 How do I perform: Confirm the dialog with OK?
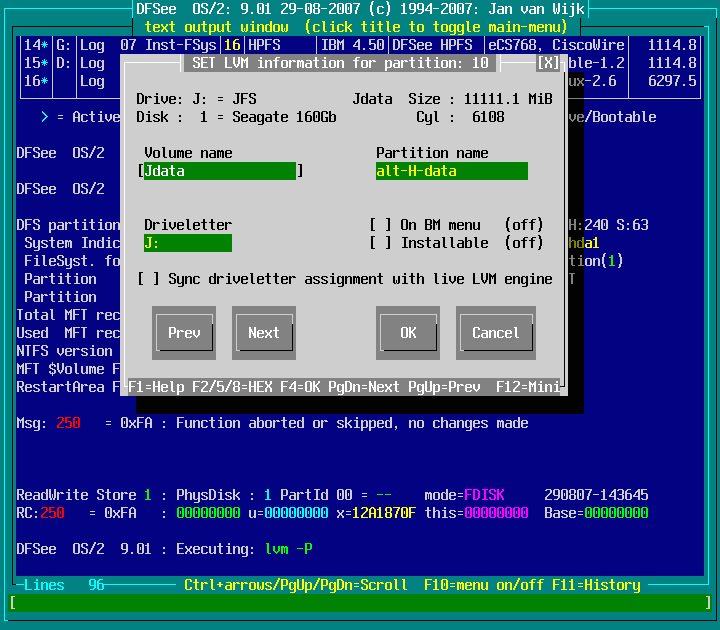[x=408, y=333]
